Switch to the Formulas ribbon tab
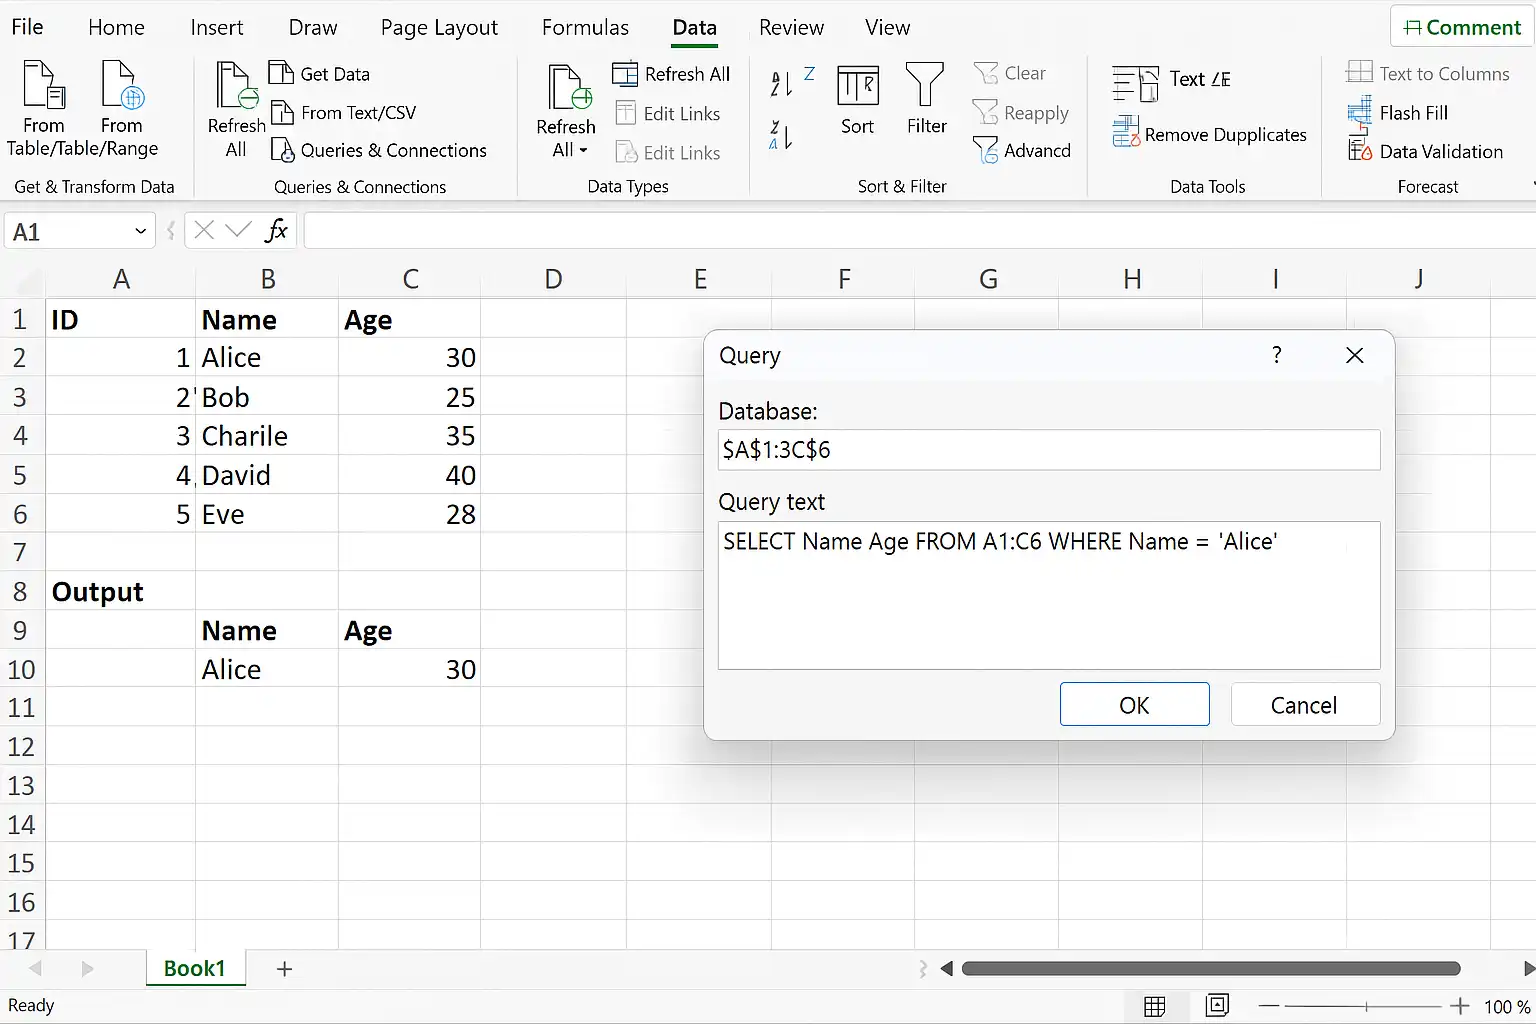The width and height of the screenshot is (1536, 1024). coord(585,28)
